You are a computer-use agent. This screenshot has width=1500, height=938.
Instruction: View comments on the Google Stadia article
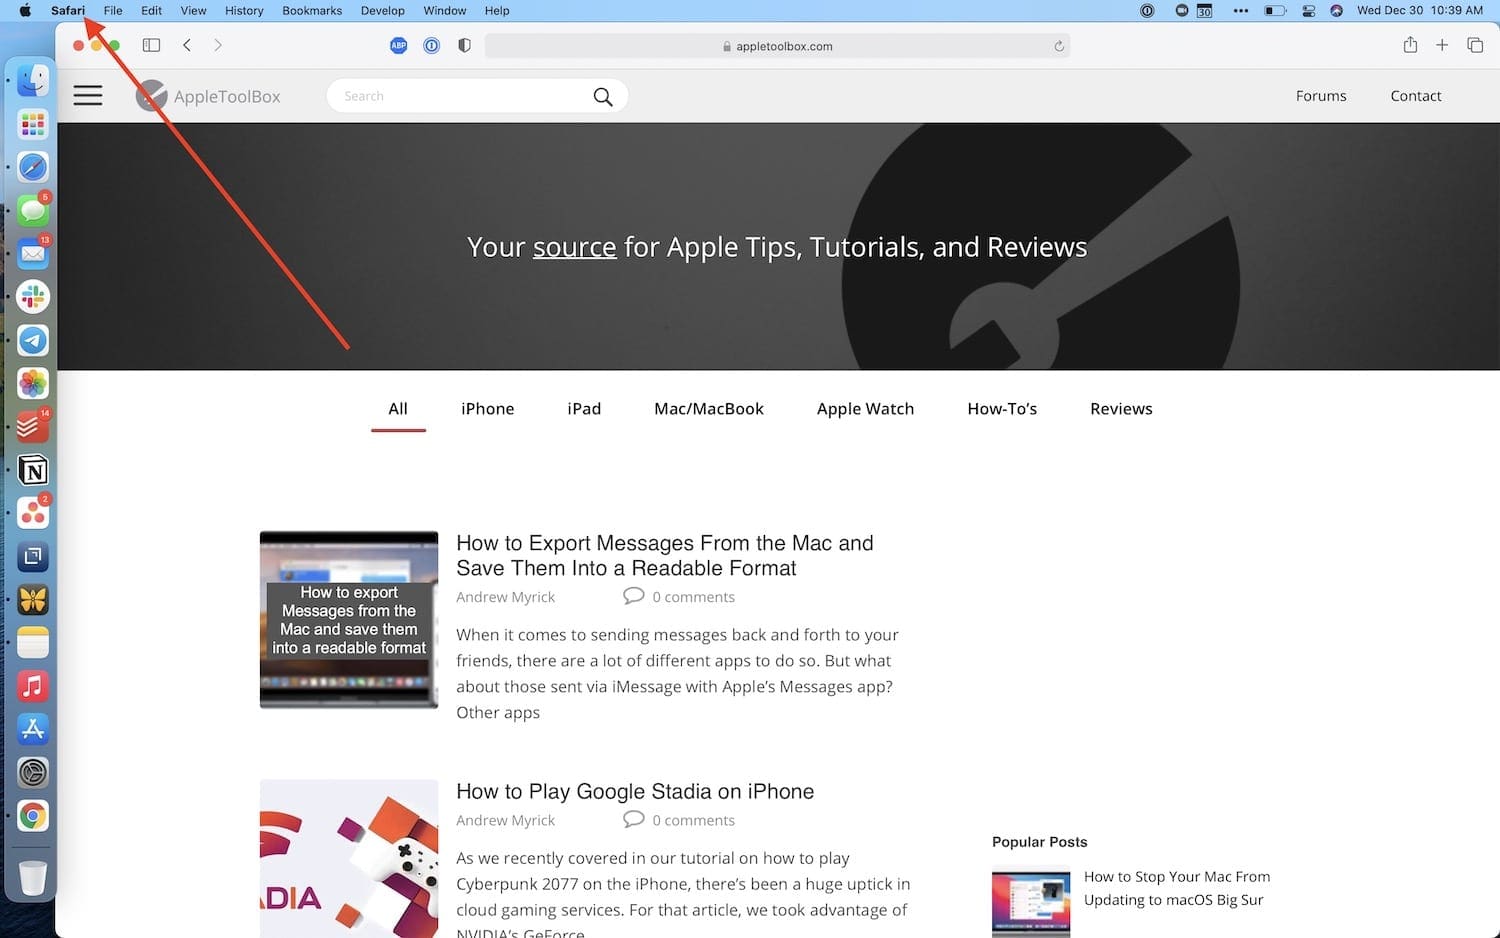click(x=679, y=820)
